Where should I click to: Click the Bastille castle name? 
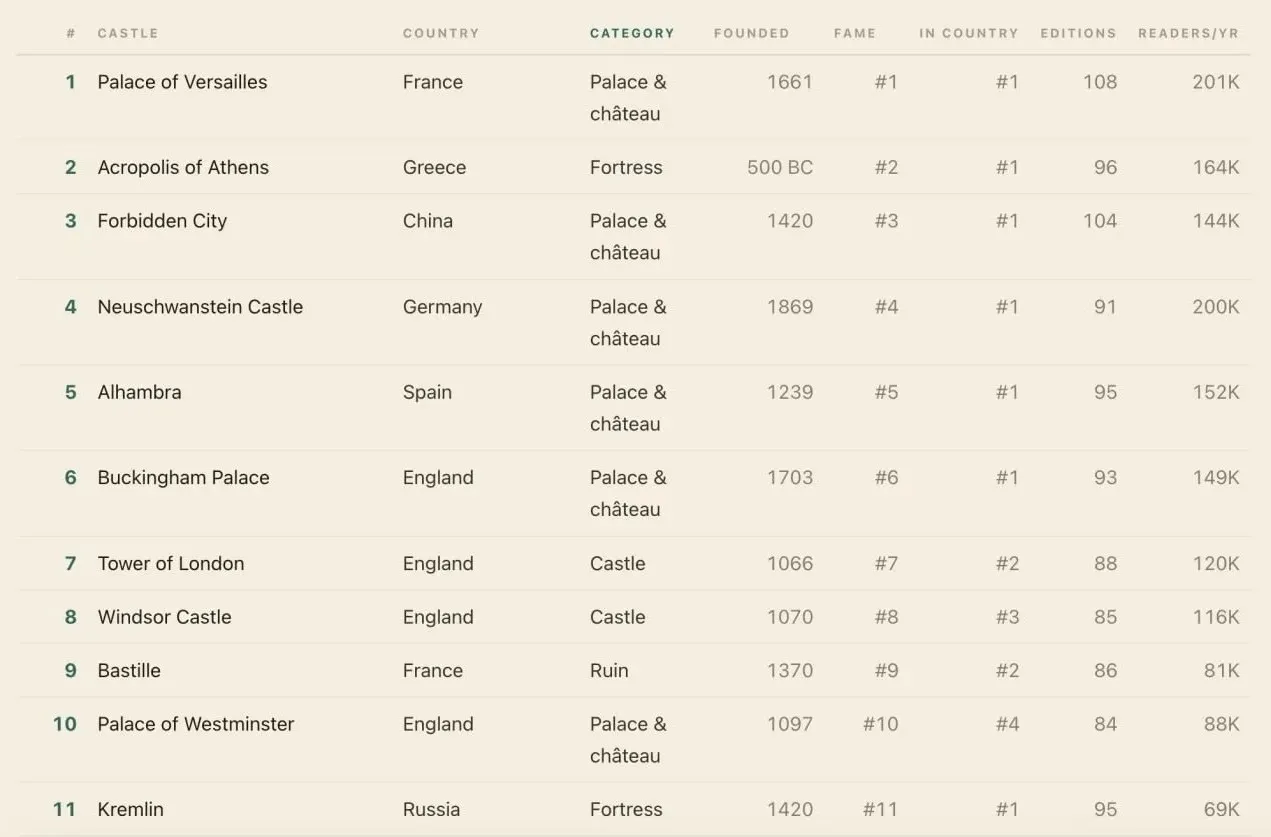(x=129, y=670)
